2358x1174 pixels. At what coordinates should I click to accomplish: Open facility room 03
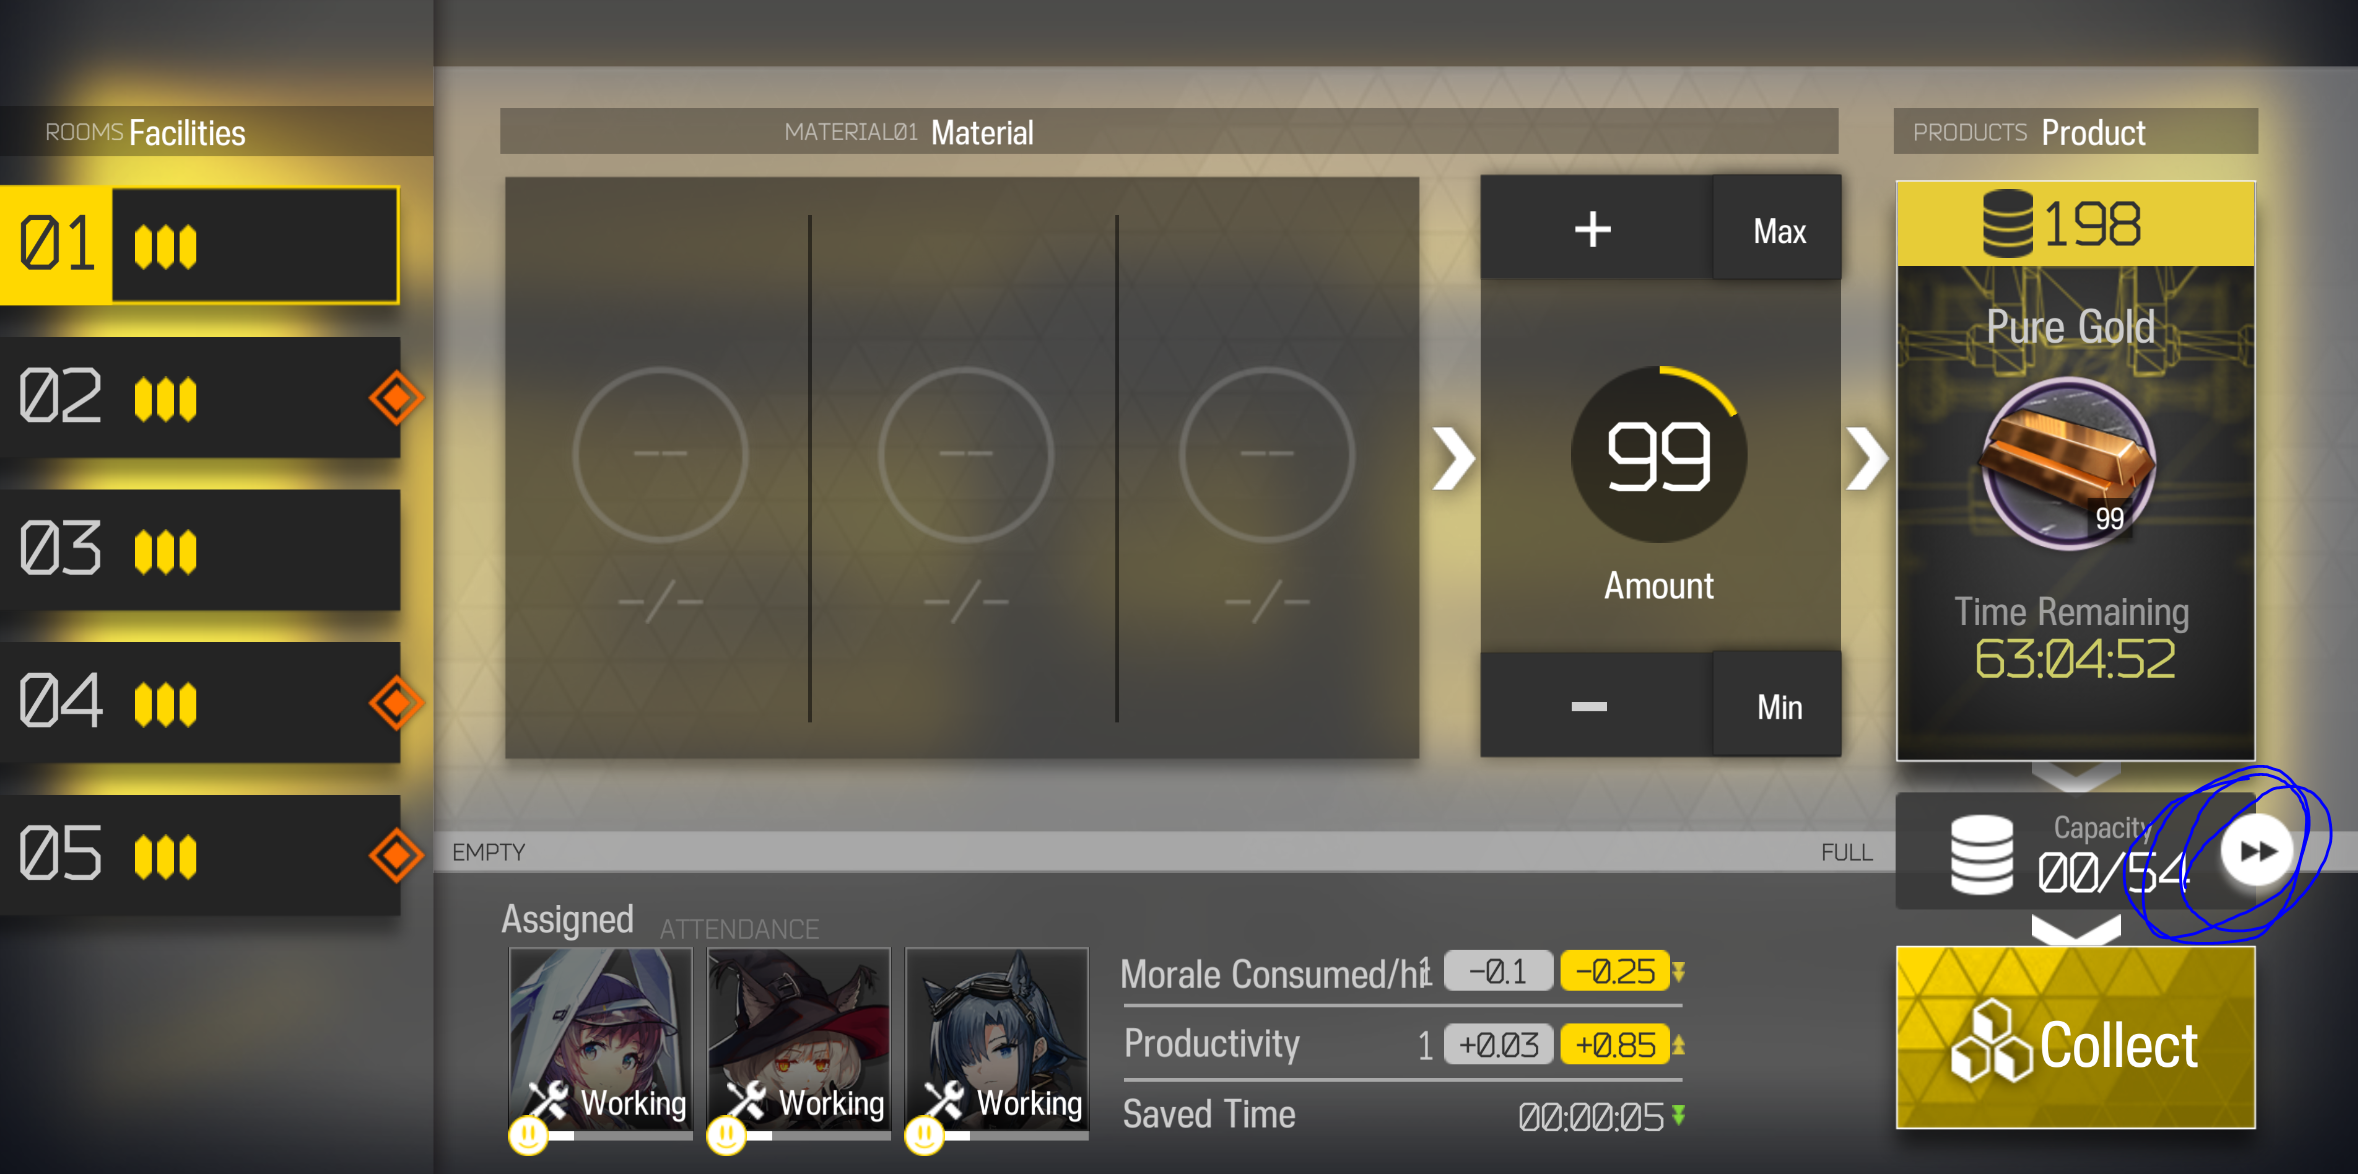pyautogui.click(x=200, y=550)
